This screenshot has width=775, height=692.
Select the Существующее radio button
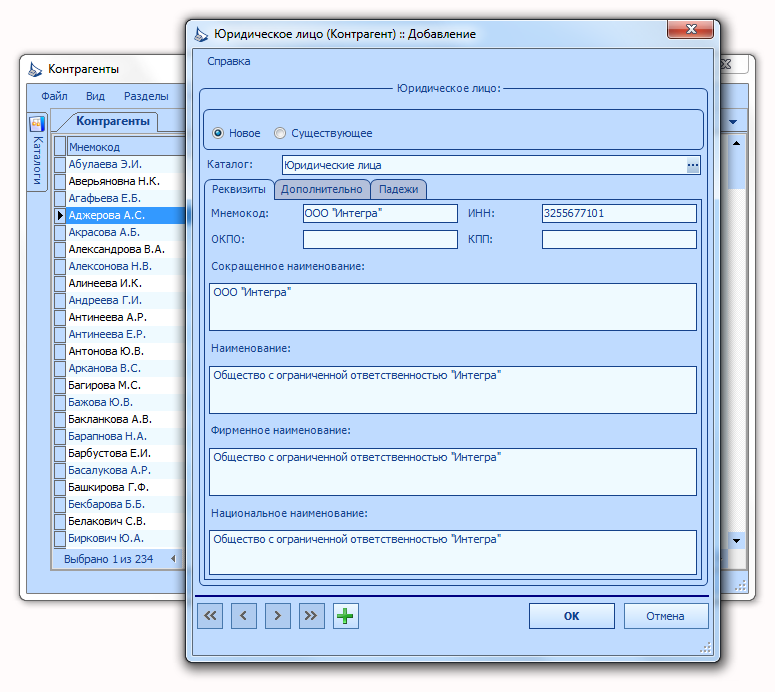tap(280, 133)
